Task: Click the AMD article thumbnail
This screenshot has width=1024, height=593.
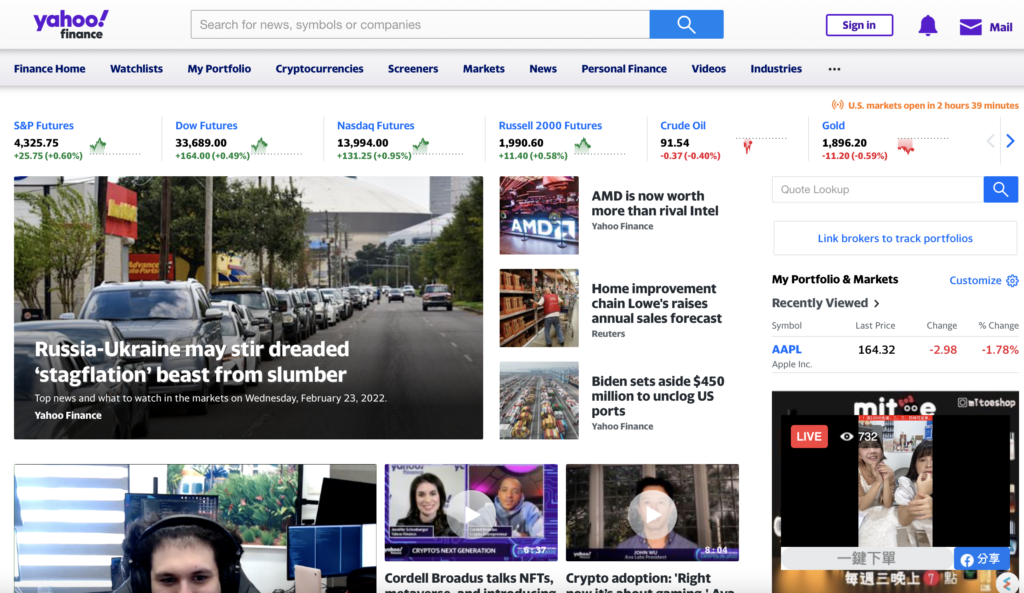Action: click(x=539, y=215)
